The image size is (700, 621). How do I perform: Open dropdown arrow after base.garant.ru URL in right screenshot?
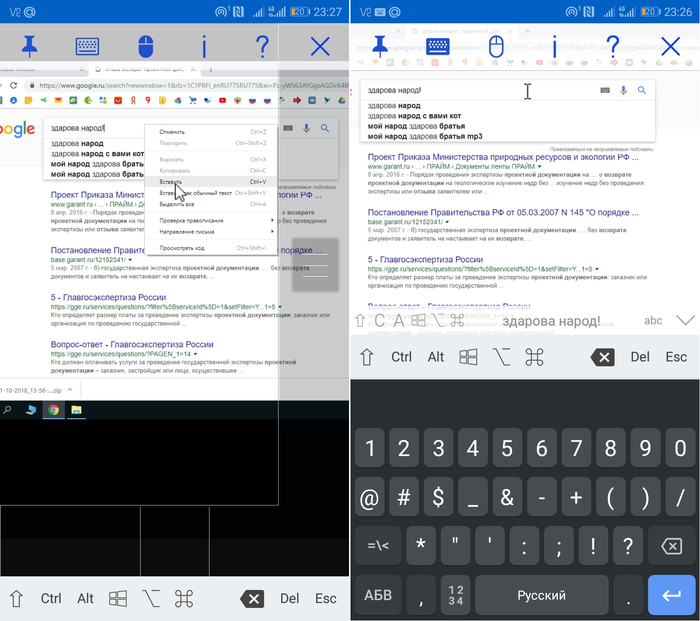click(x=447, y=222)
